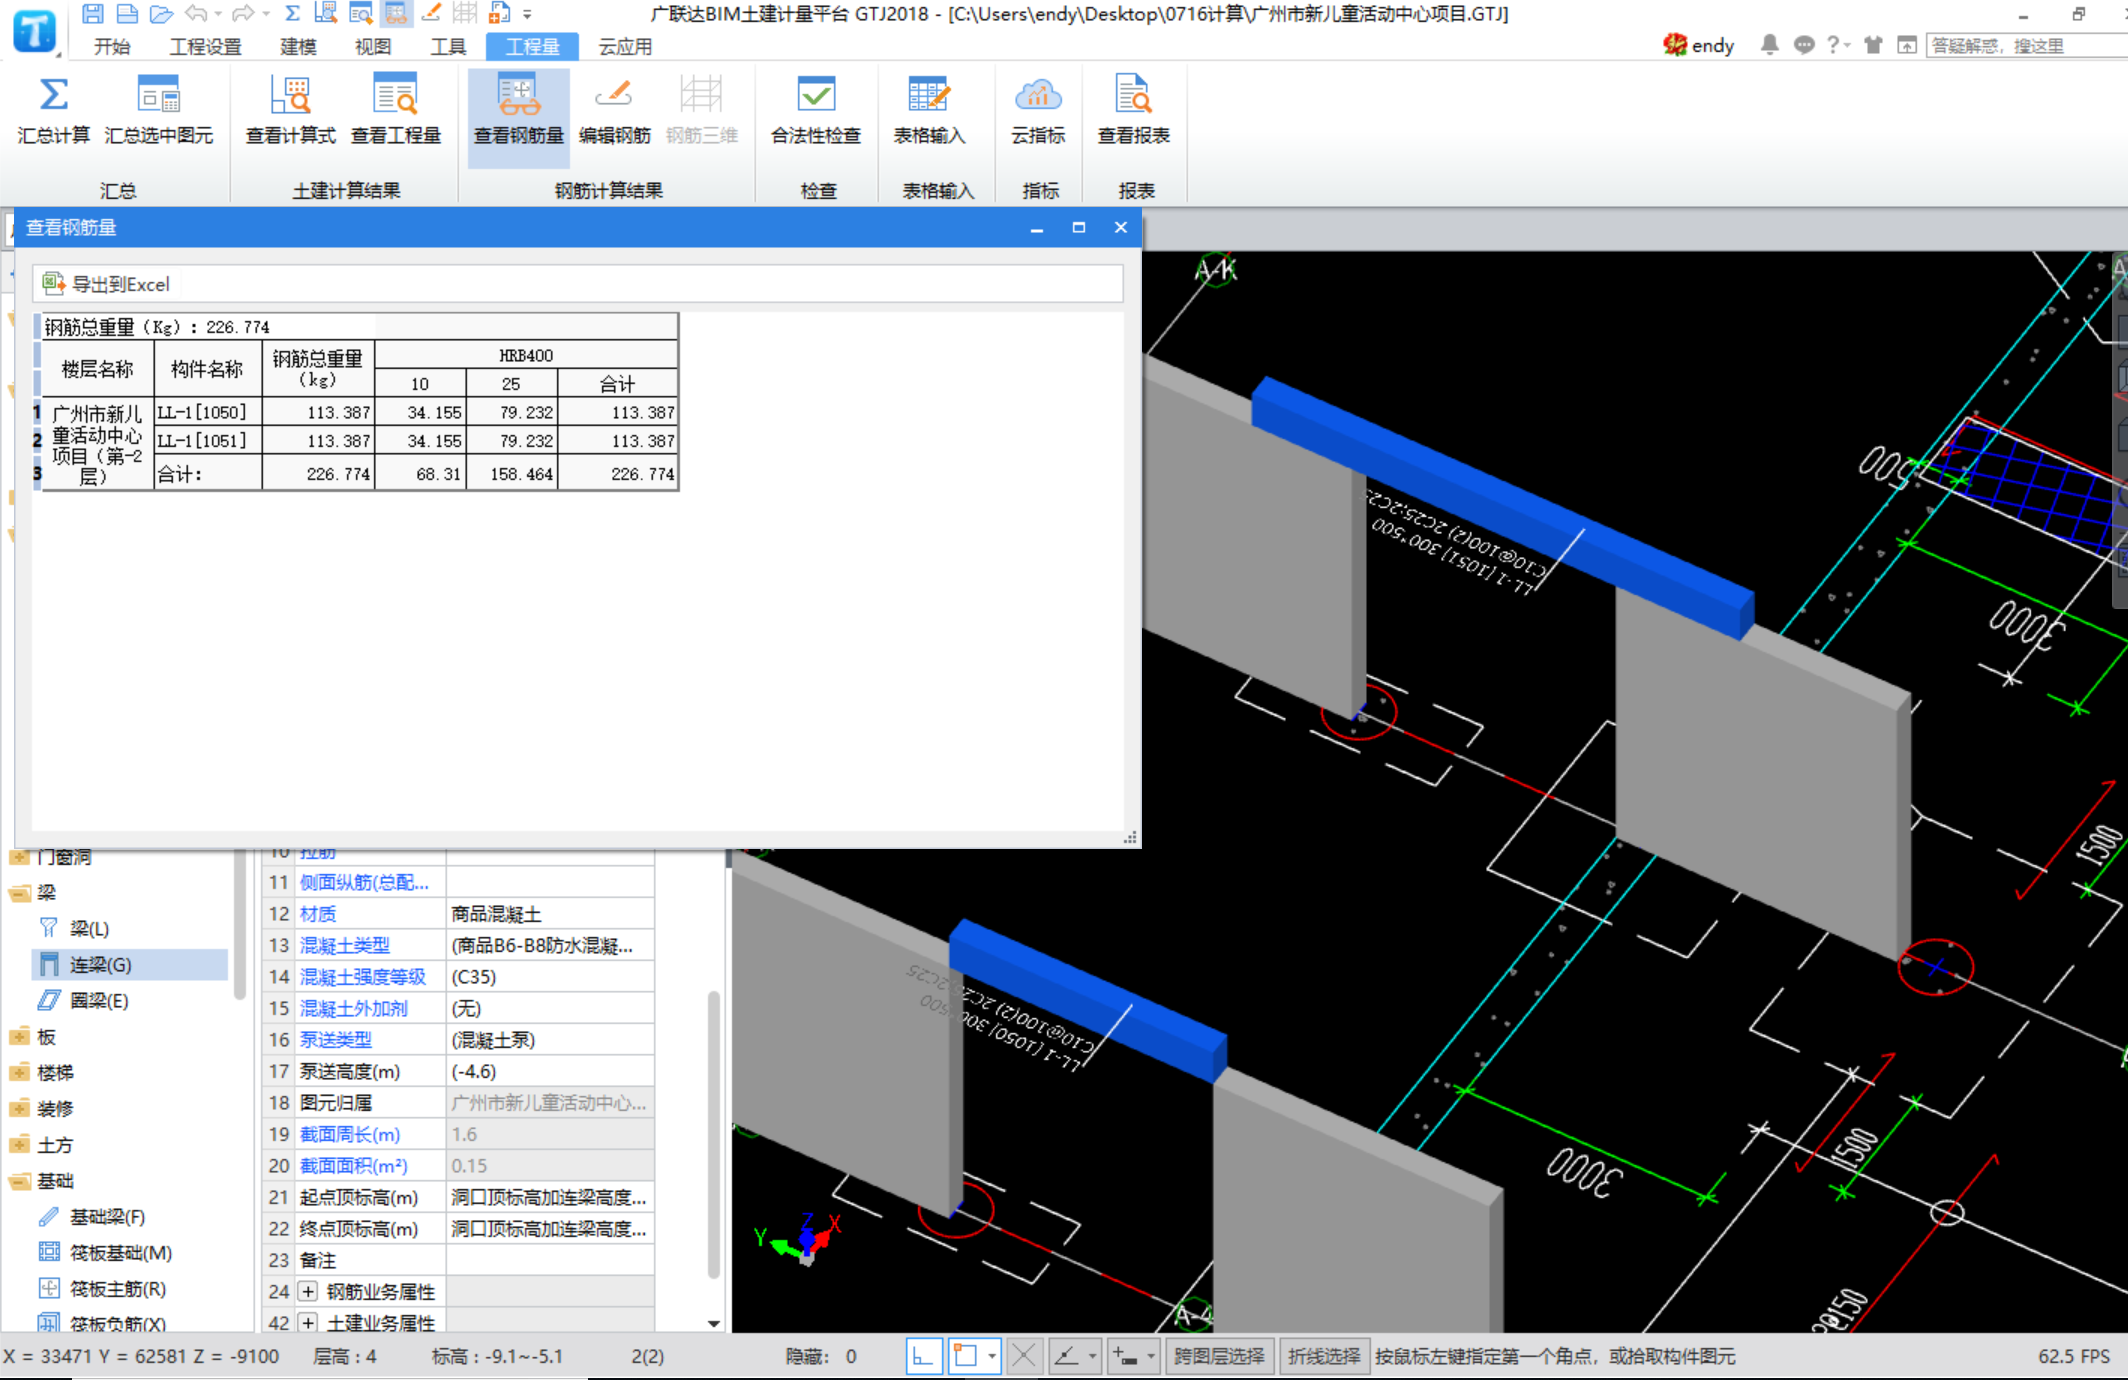The width and height of the screenshot is (2128, 1380).
Task: Toggle orthogonal mode in status bar
Action: tap(923, 1356)
